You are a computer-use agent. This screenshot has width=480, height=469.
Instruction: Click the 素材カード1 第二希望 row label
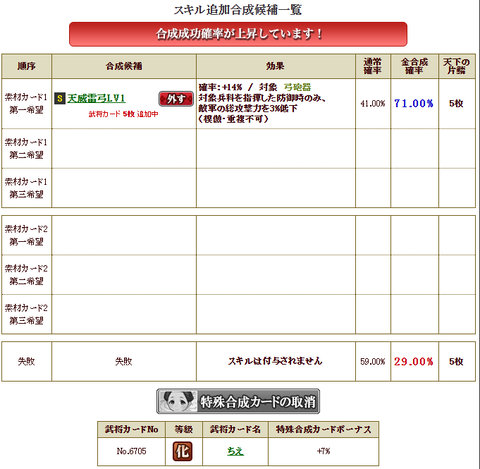point(26,148)
